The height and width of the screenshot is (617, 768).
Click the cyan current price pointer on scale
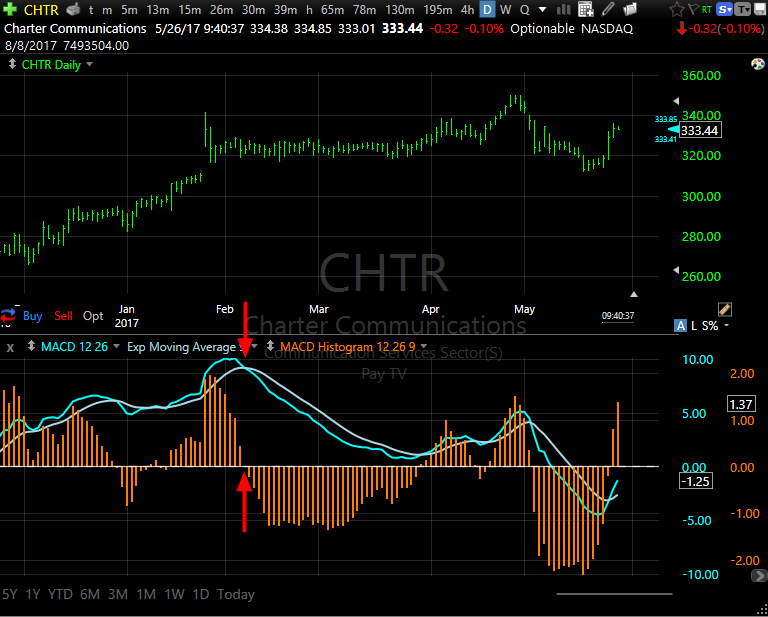coord(674,129)
